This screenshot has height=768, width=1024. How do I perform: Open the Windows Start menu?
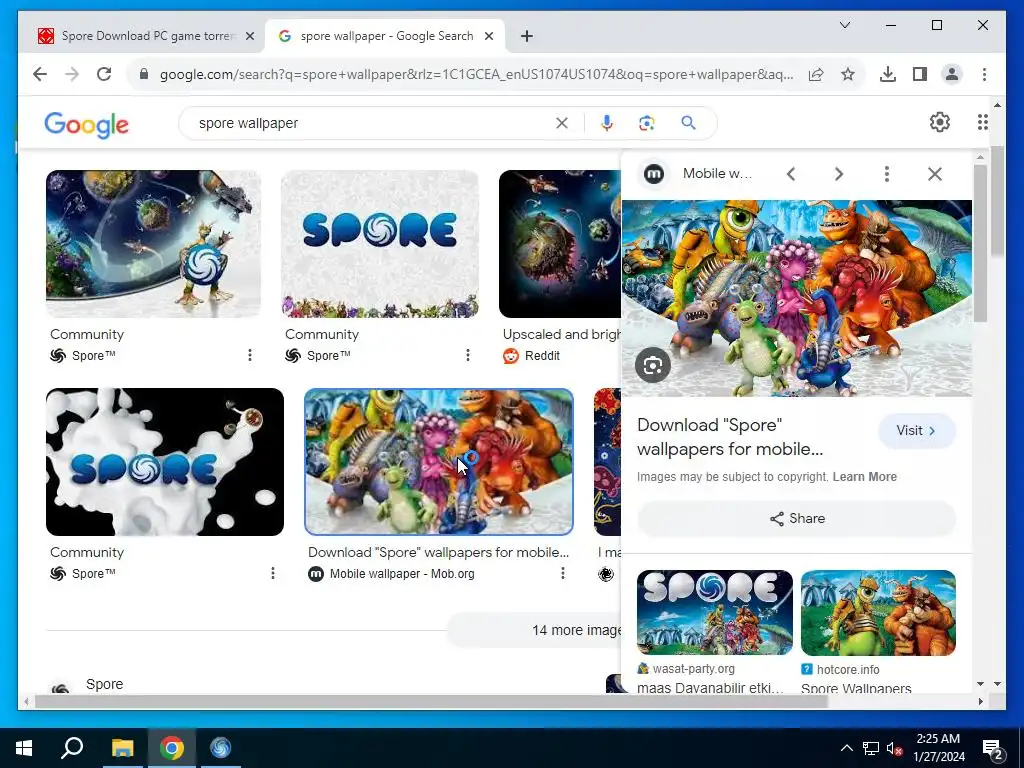click(24, 748)
